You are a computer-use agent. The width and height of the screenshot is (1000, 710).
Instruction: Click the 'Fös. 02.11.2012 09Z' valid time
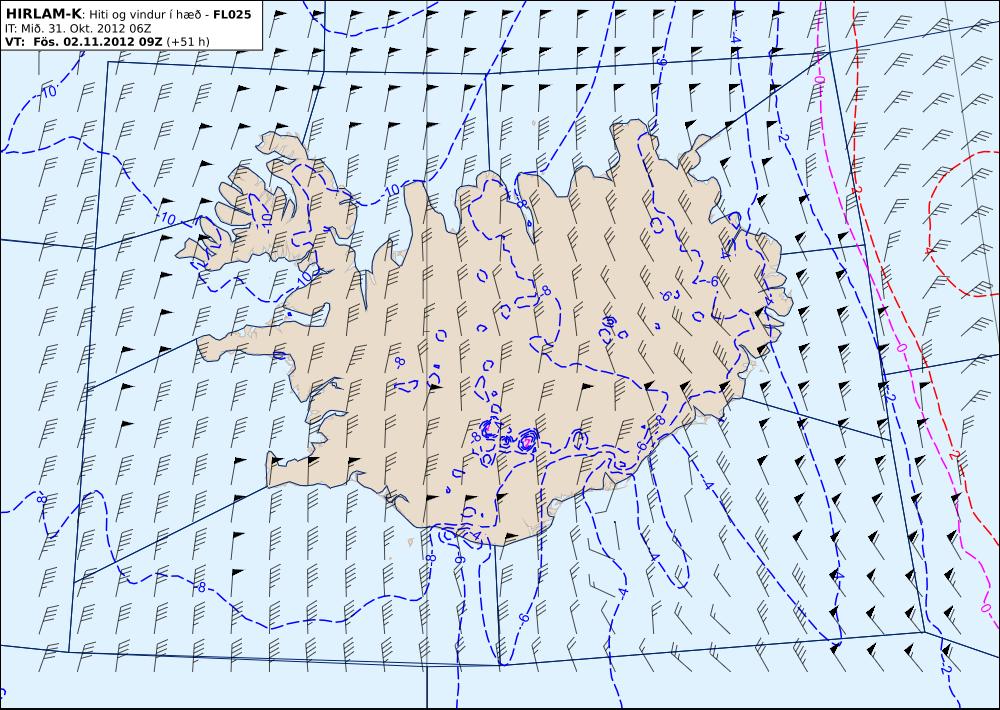[x=98, y=41]
